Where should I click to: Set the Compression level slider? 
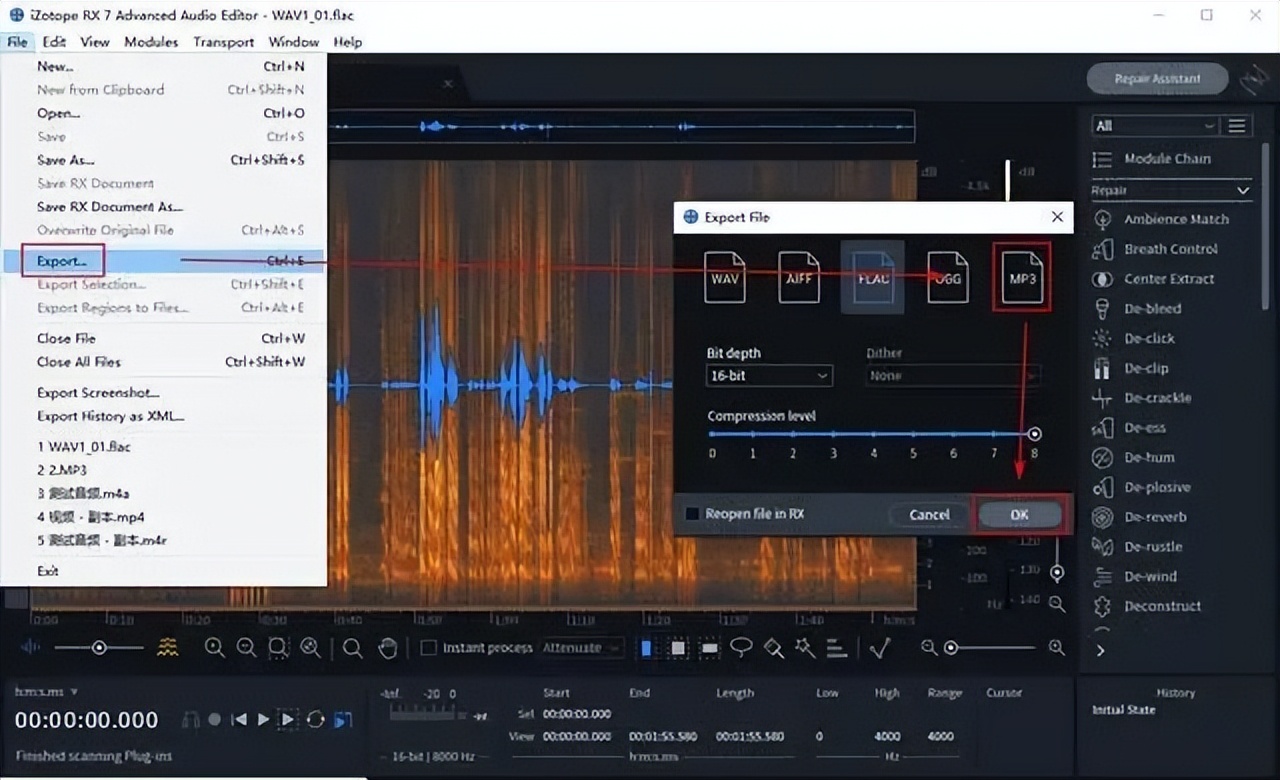(x=1034, y=433)
